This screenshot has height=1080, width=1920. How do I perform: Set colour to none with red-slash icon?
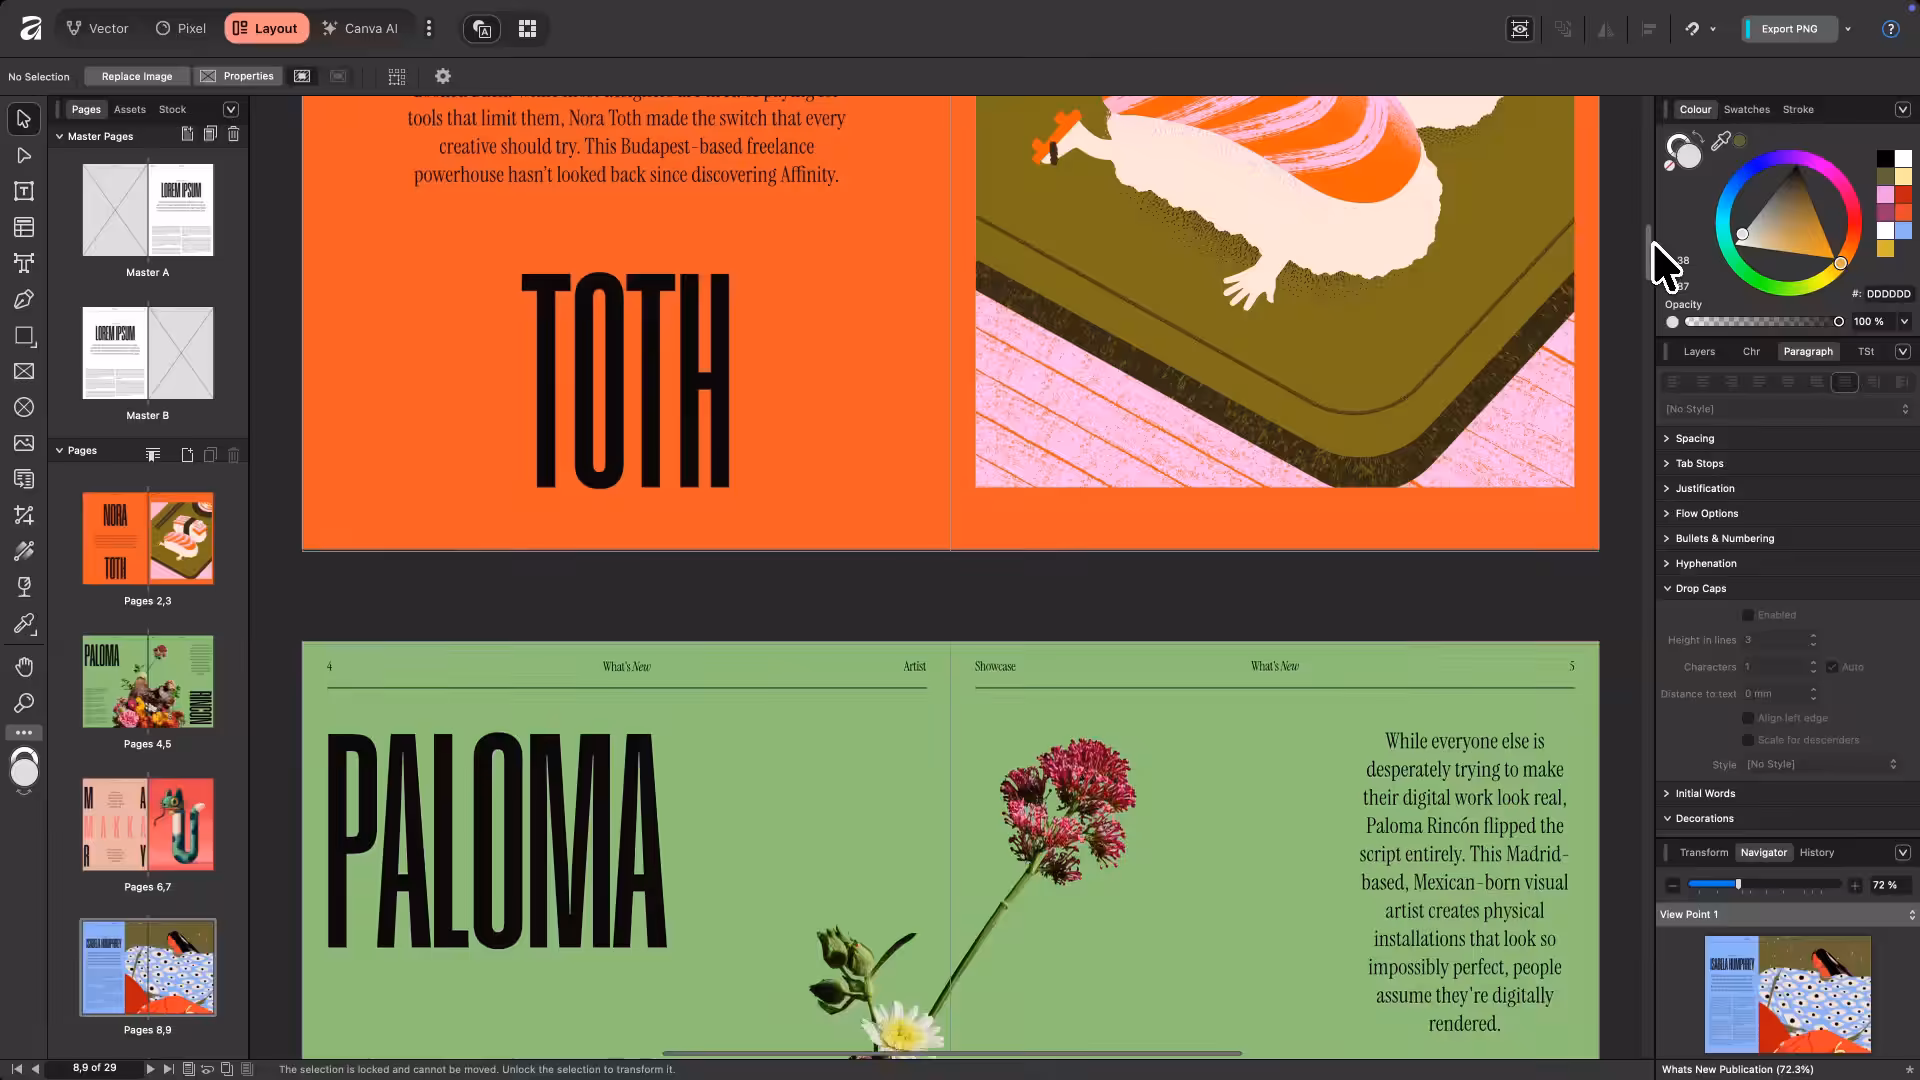1669,166
